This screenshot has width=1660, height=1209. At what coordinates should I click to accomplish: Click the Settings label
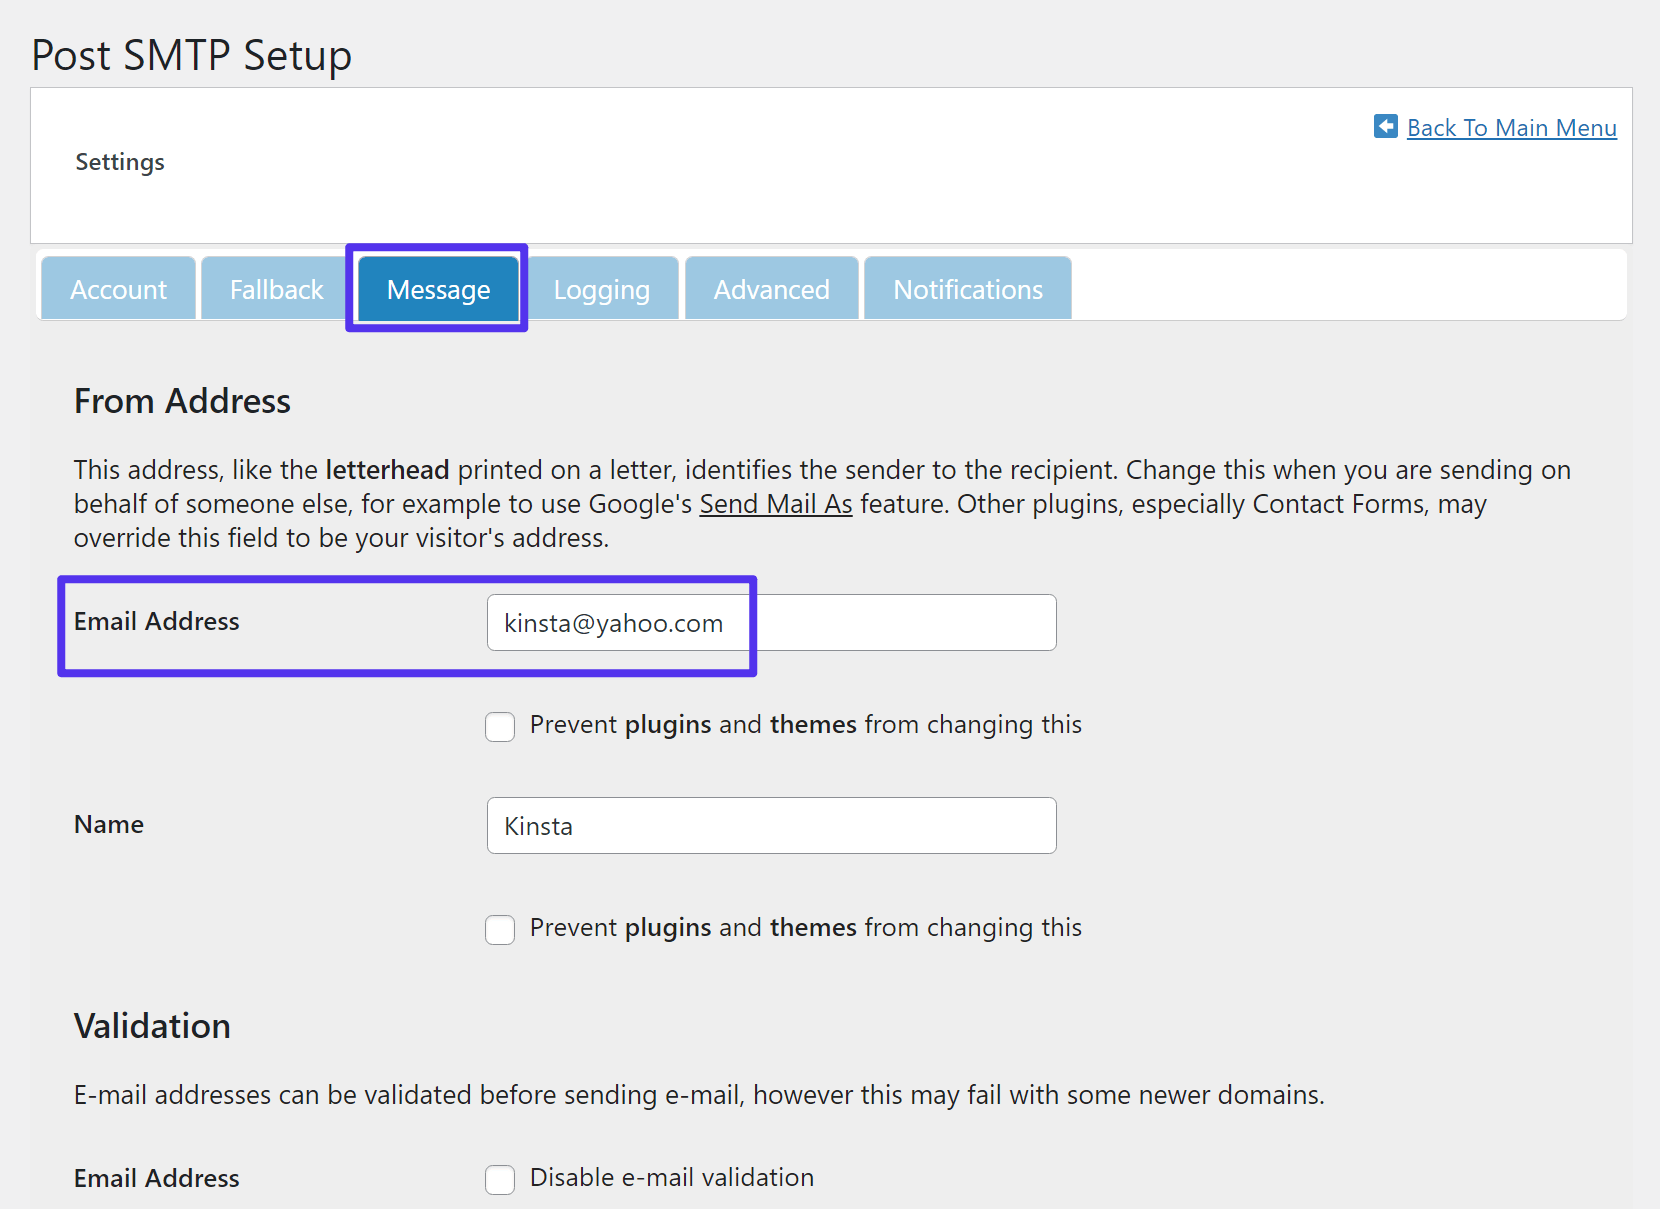(119, 161)
